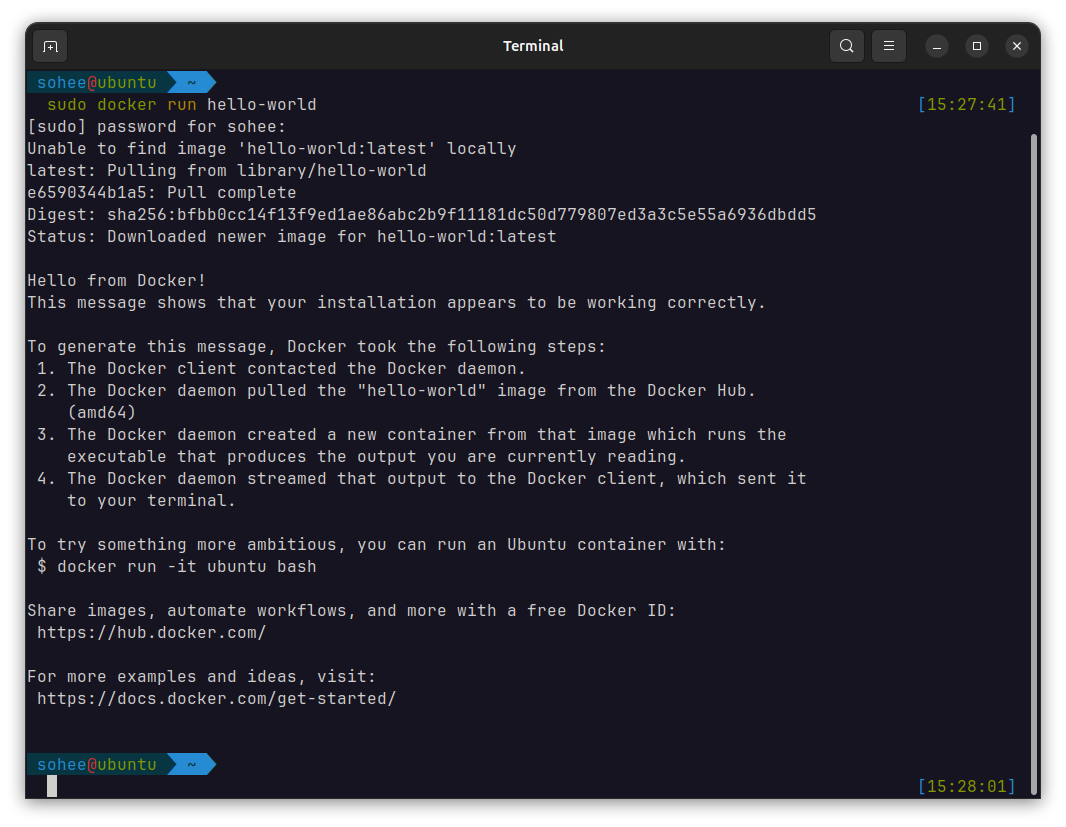The height and width of the screenshot is (827, 1066).
Task: Open the terminal search tool
Action: (x=846, y=46)
